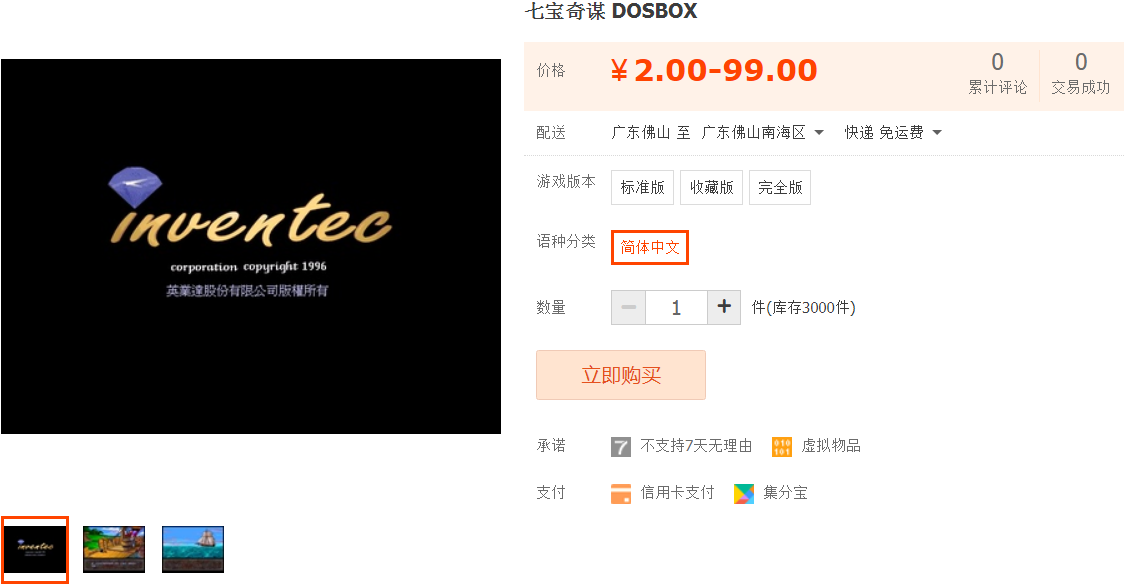Image resolution: width=1128 pixels, height=586 pixels.
Task: Decrease quantity with the minus button
Action: [628, 307]
